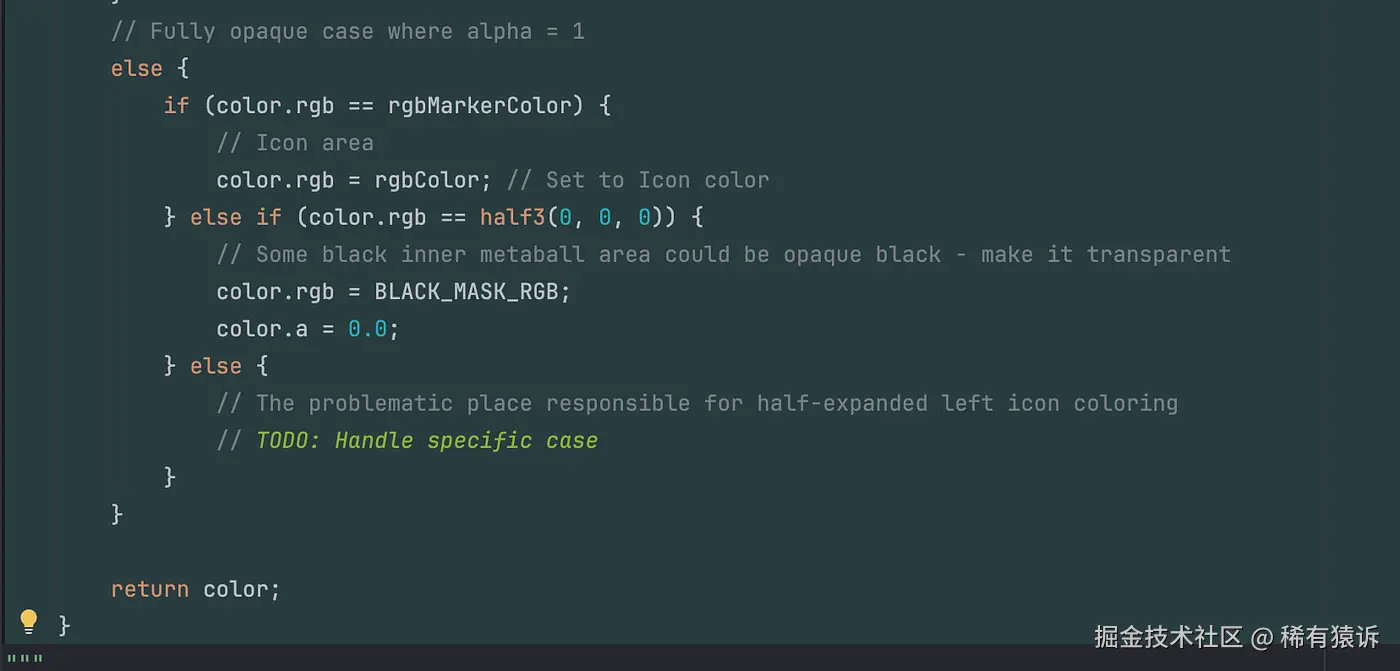The width and height of the screenshot is (1400, 671).
Task: Click the "Fully opaque case" comment line
Action: [x=347, y=32]
